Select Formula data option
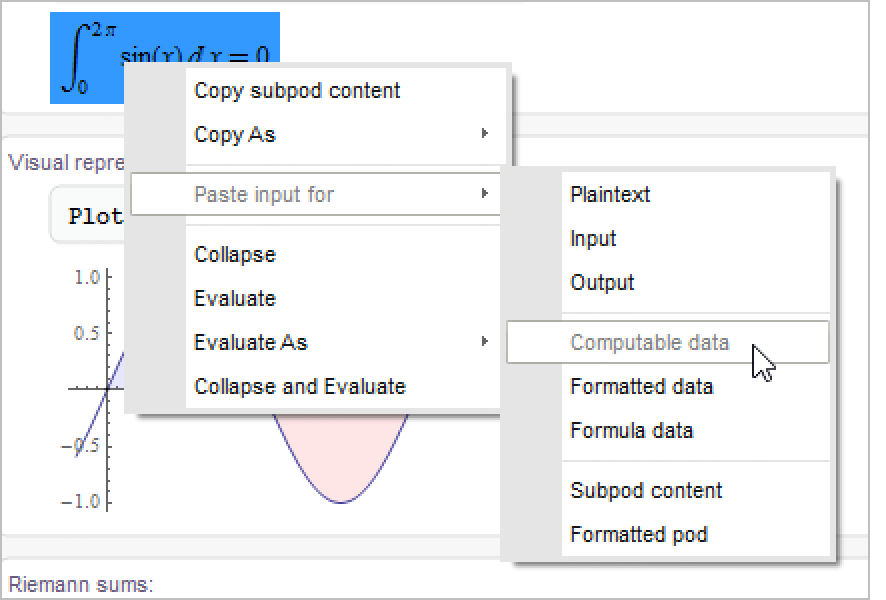The height and width of the screenshot is (600, 886). [x=631, y=431]
